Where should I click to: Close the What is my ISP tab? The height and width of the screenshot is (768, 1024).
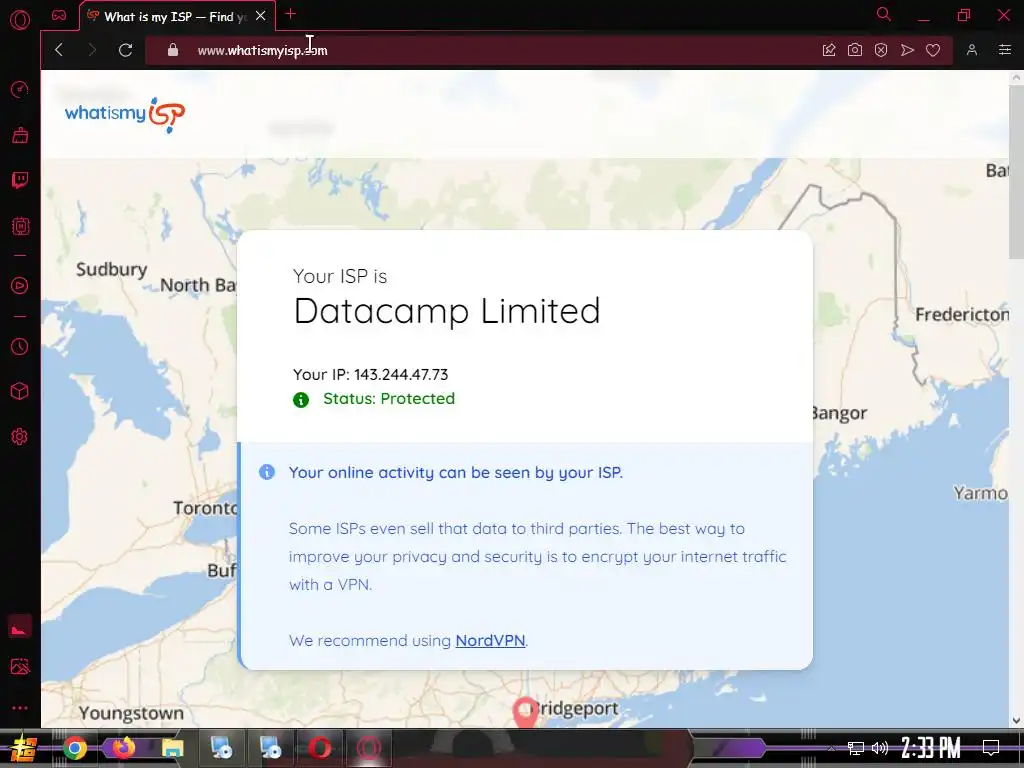point(261,16)
